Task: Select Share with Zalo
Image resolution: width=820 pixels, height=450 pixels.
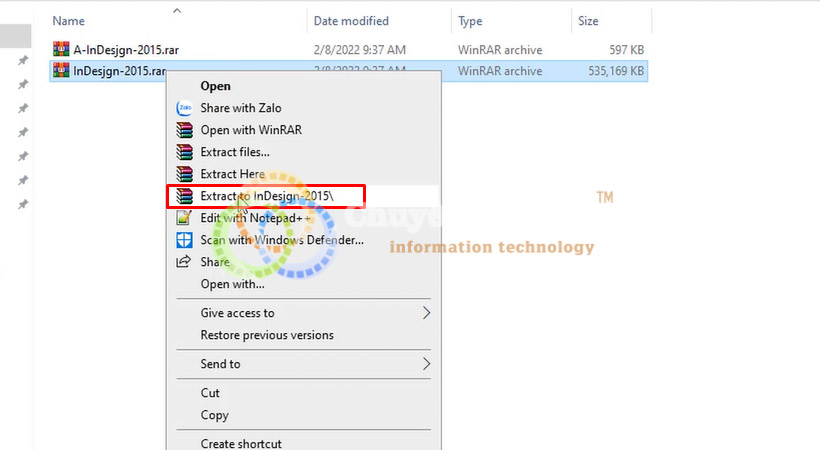Action: pos(241,108)
